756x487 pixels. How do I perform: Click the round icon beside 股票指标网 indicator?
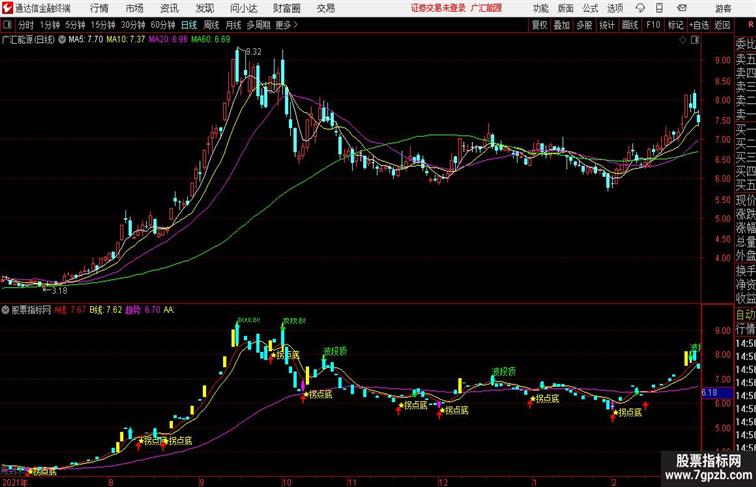5,310
